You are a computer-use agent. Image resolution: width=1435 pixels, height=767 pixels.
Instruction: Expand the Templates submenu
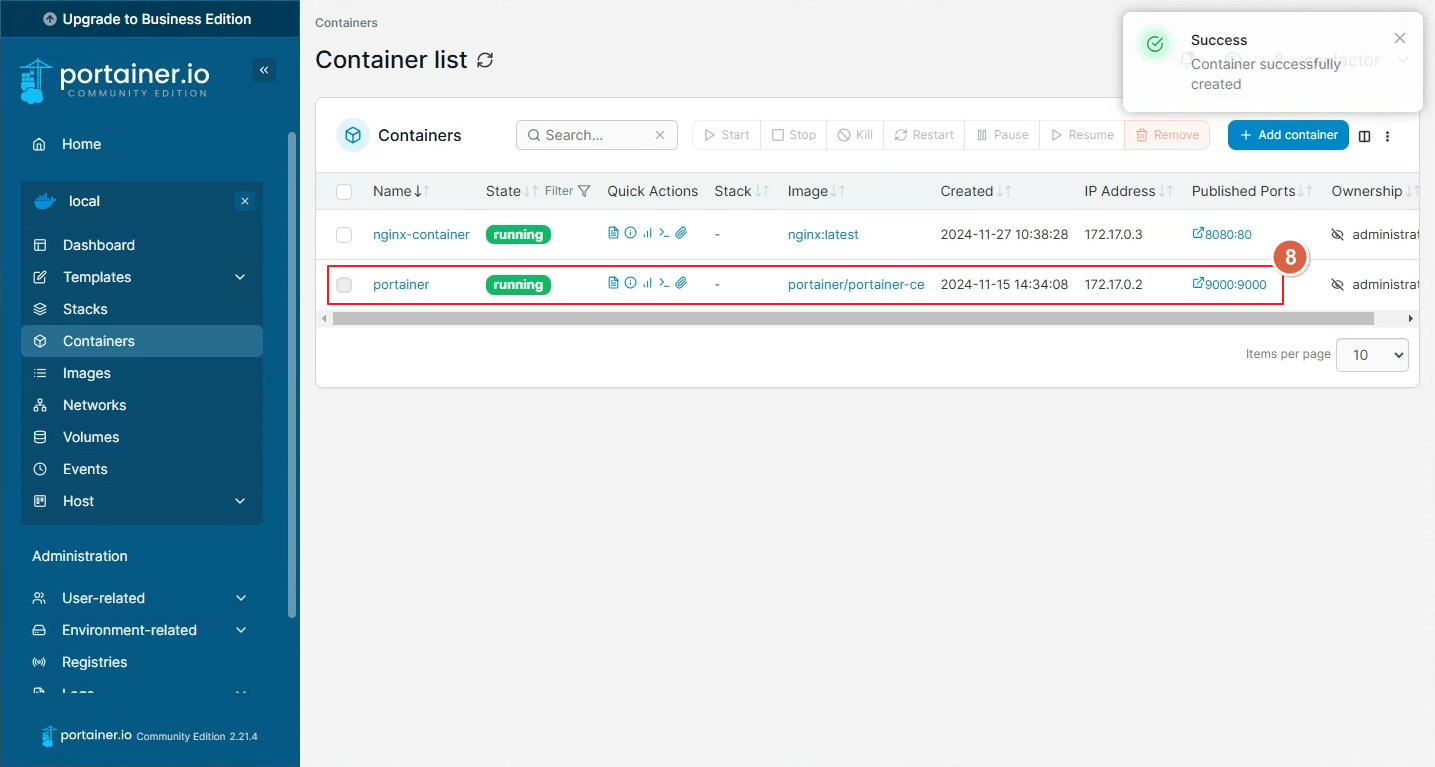(240, 277)
